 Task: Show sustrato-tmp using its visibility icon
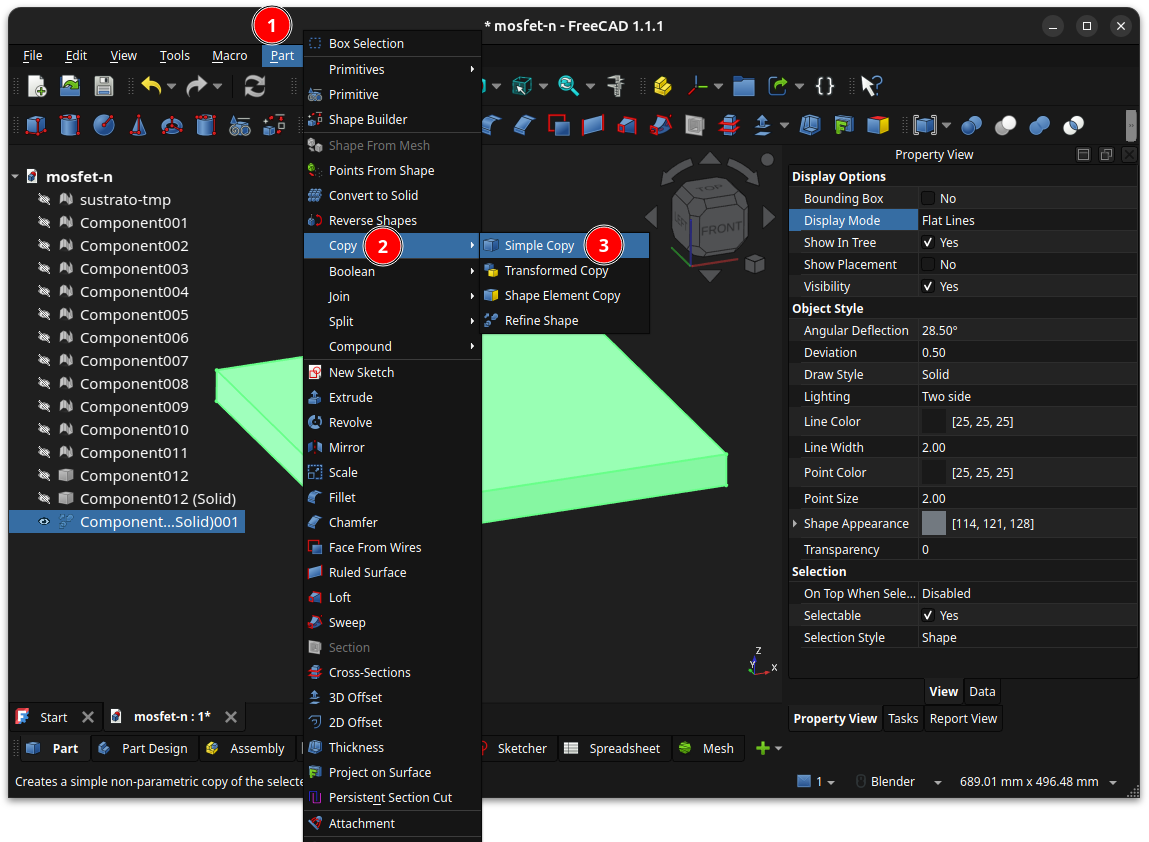pyautogui.click(x=44, y=199)
